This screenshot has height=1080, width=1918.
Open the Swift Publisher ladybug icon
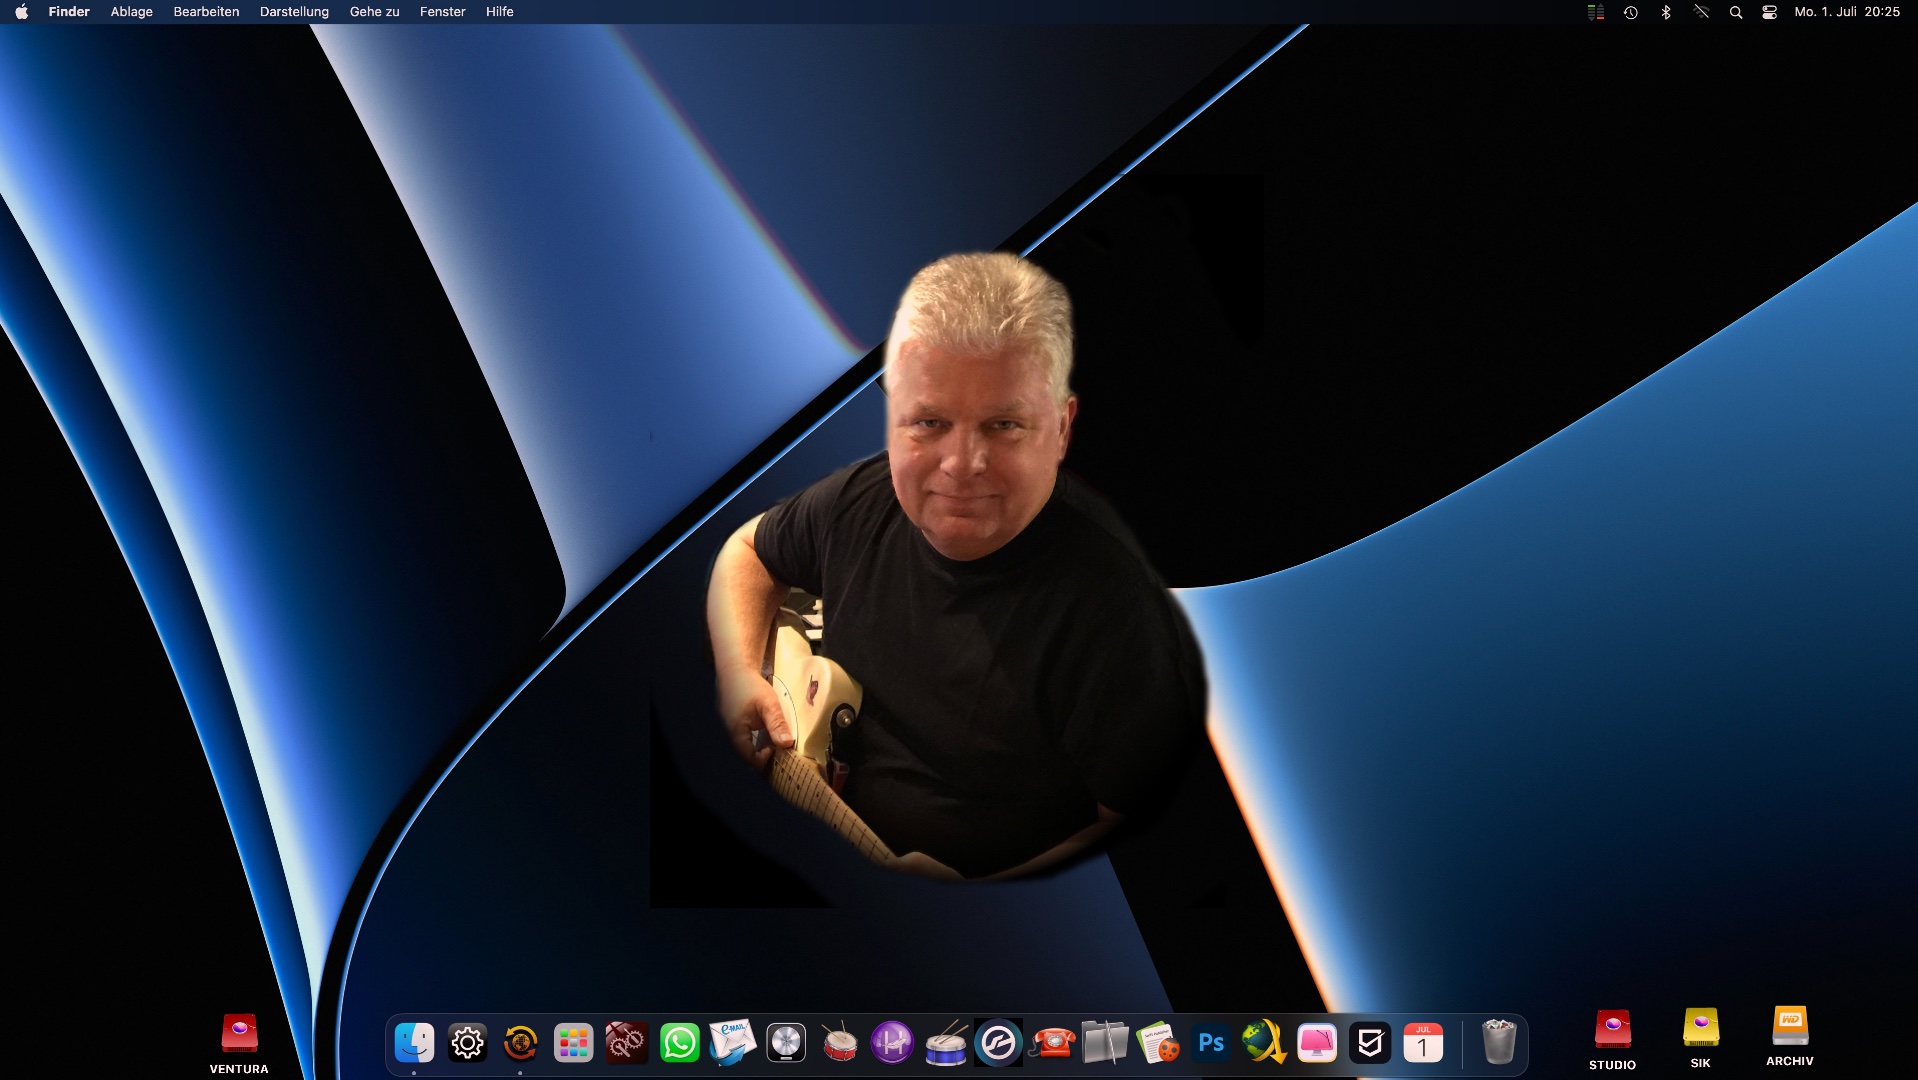point(1158,1043)
